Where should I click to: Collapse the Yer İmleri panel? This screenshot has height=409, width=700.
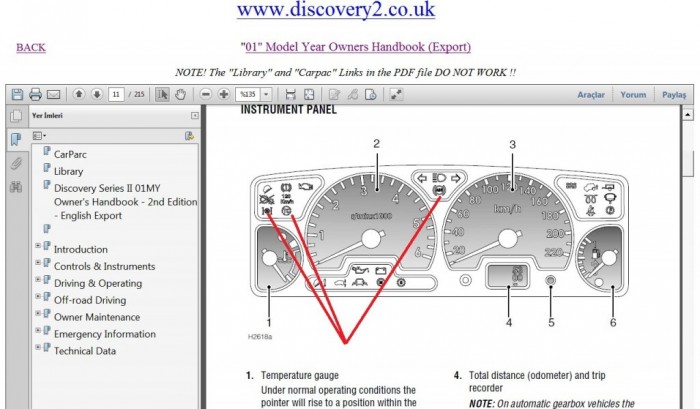(x=194, y=115)
